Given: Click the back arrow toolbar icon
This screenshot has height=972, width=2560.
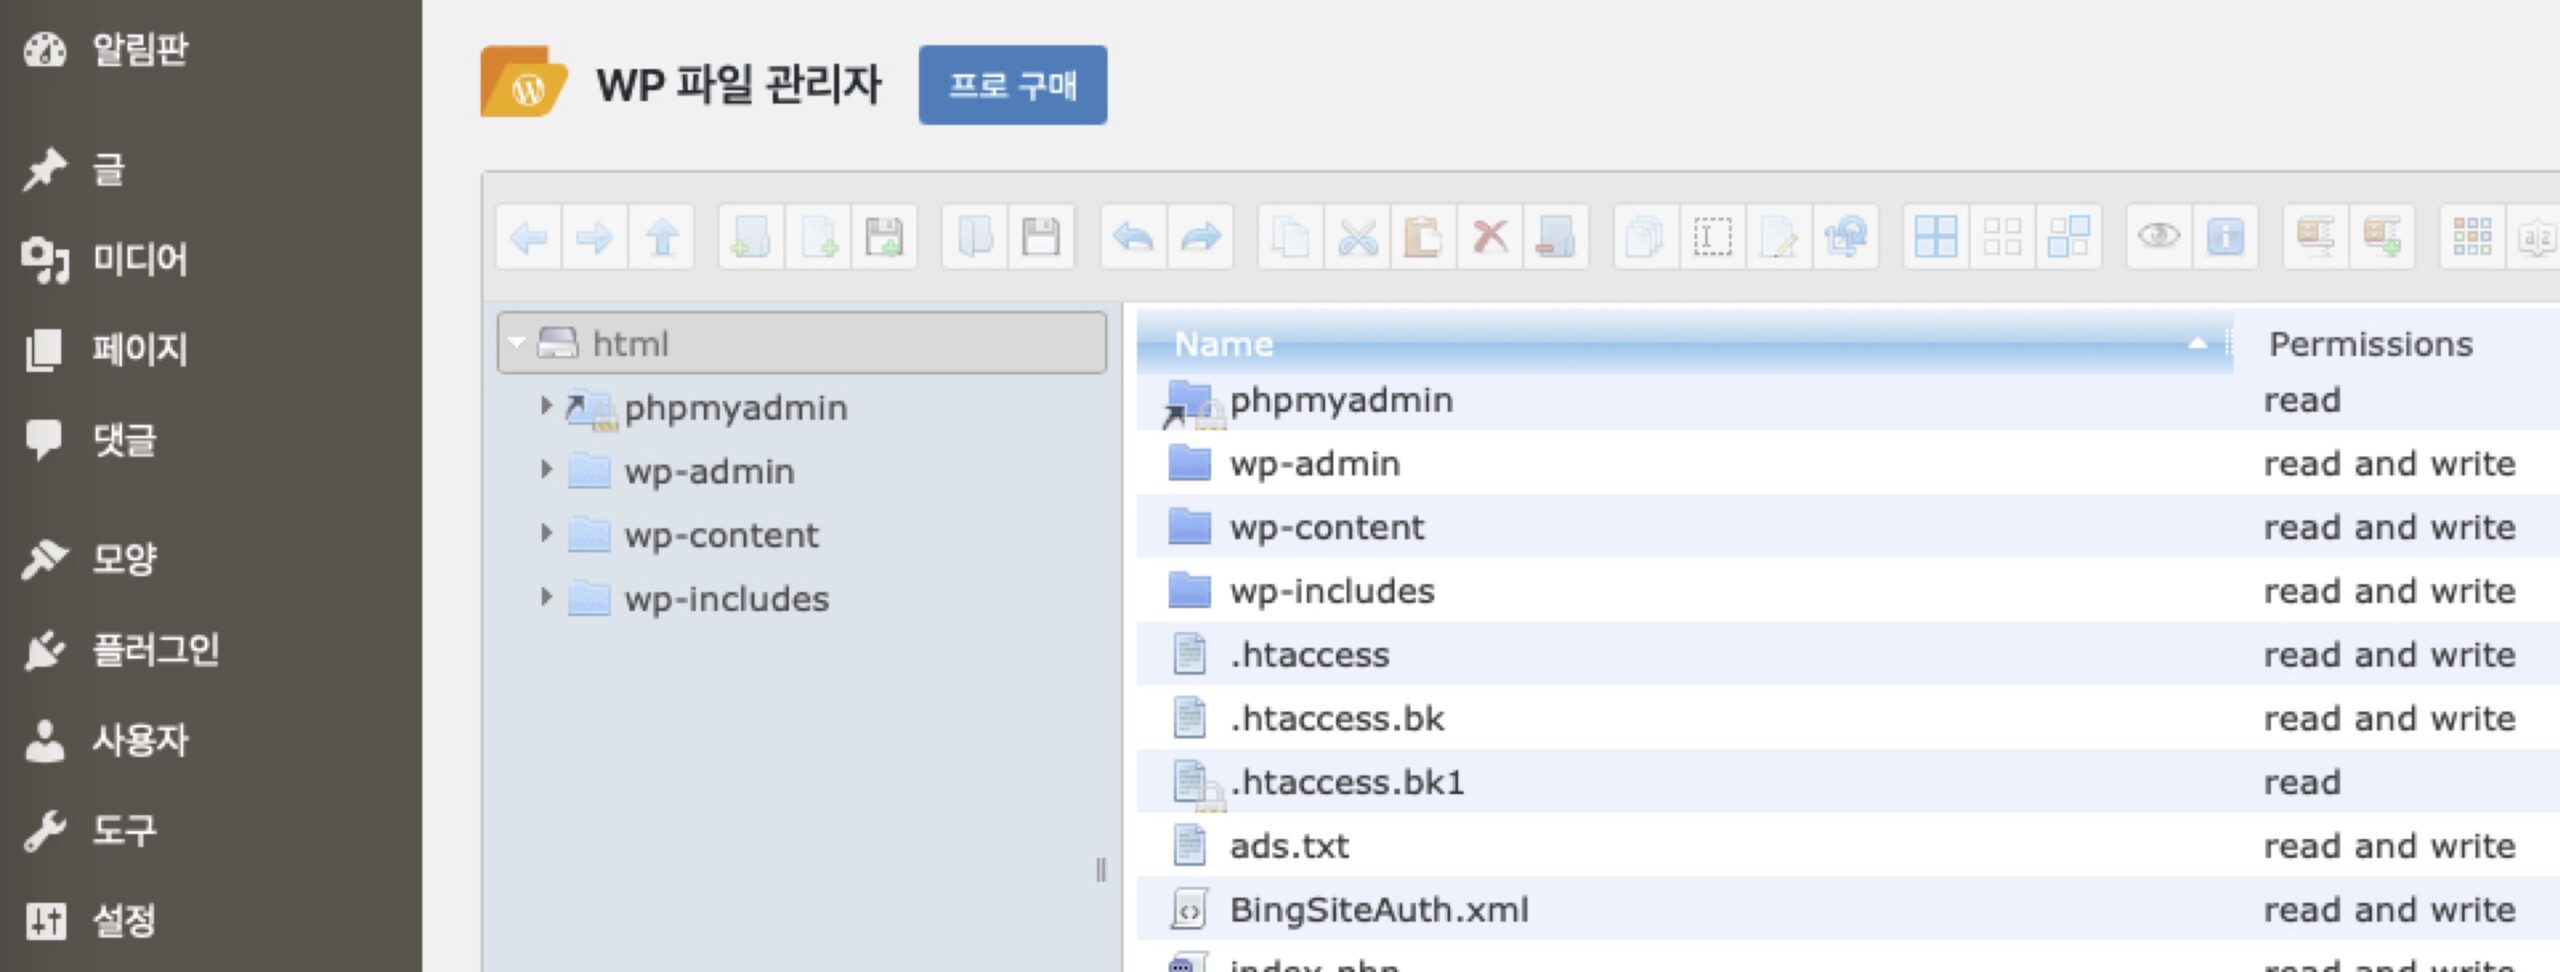Looking at the screenshot, I should tap(528, 238).
